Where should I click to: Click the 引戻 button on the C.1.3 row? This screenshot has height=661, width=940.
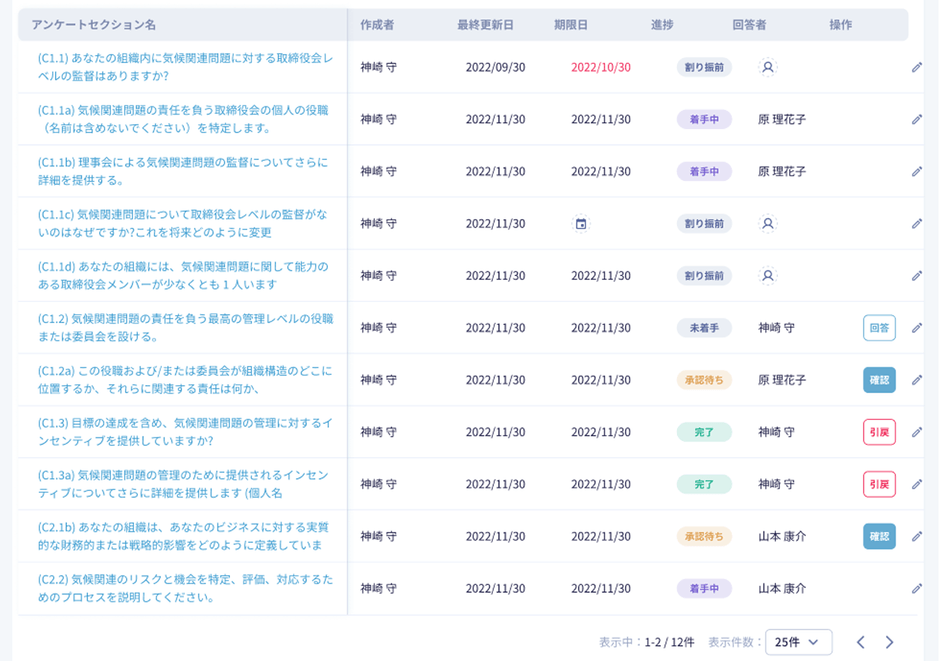tap(879, 432)
